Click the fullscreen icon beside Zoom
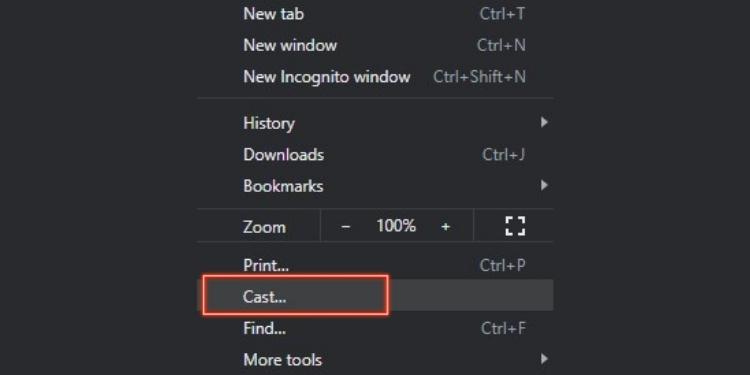This screenshot has height=375, width=750. tap(515, 226)
